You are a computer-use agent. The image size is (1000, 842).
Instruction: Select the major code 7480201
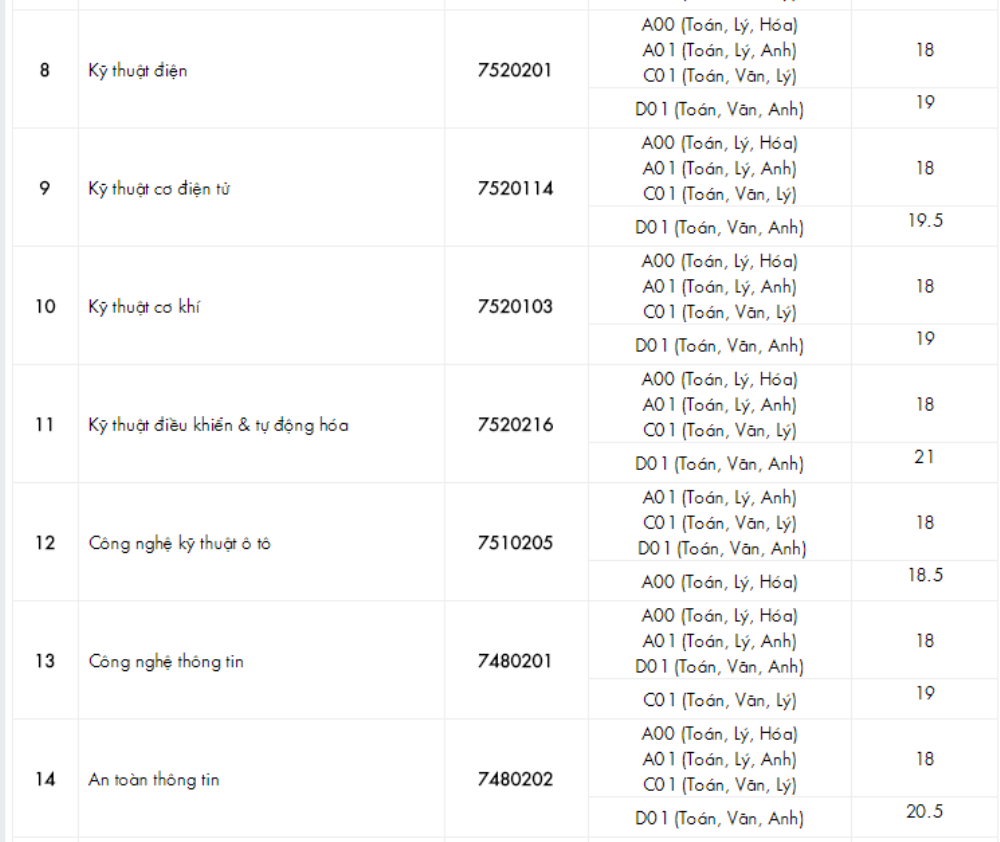(x=515, y=662)
